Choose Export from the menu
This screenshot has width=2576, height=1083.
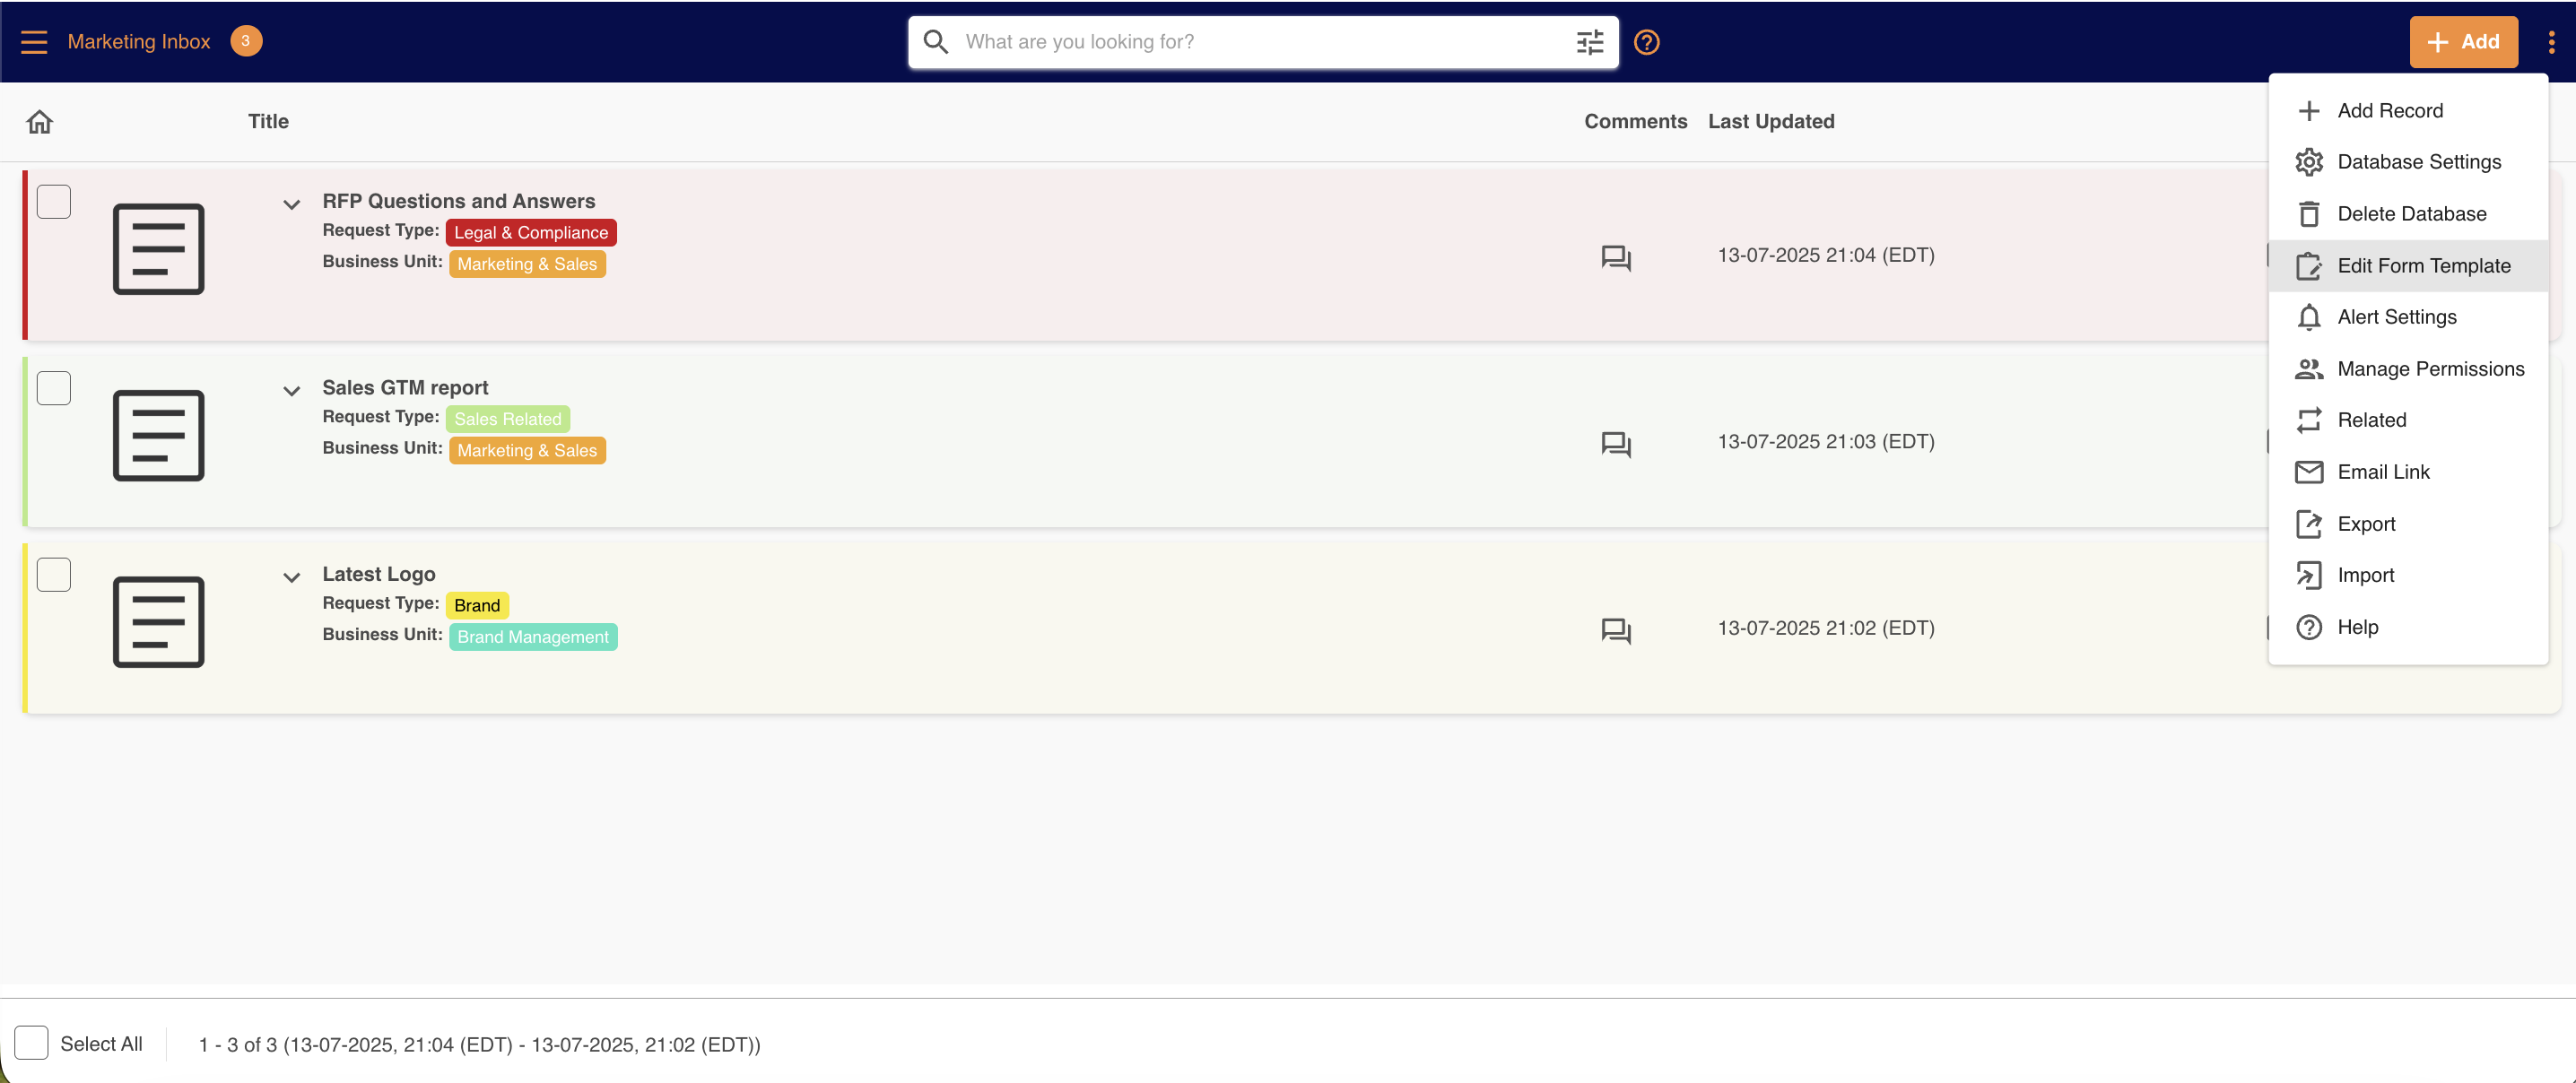pyautogui.click(x=2408, y=524)
